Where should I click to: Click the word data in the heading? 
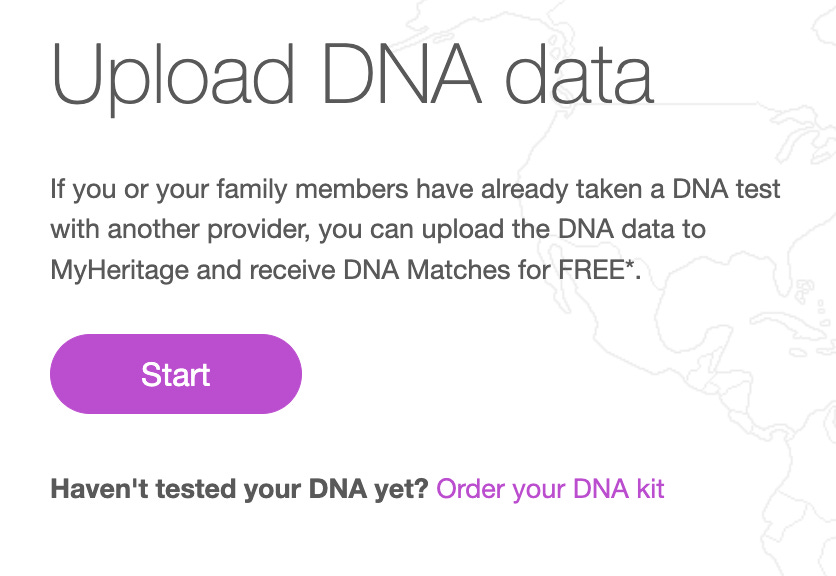pyautogui.click(x=579, y=75)
